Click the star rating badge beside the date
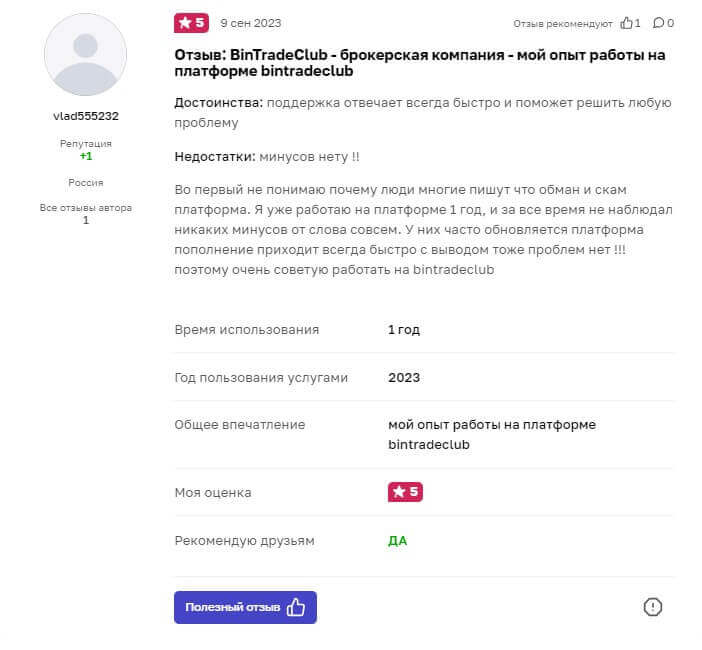Screen dimensions: 702x650 (191, 23)
